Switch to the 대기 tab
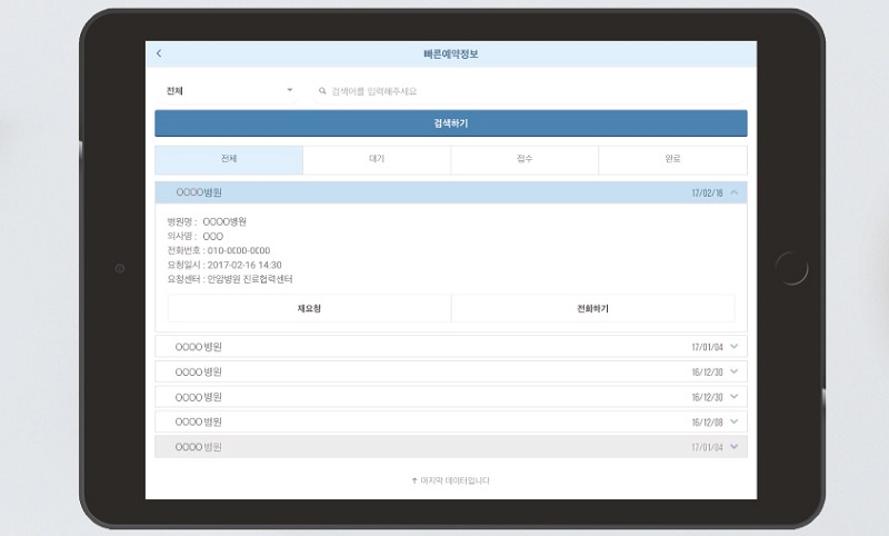Viewport: 889px width, 536px height. (x=377, y=160)
